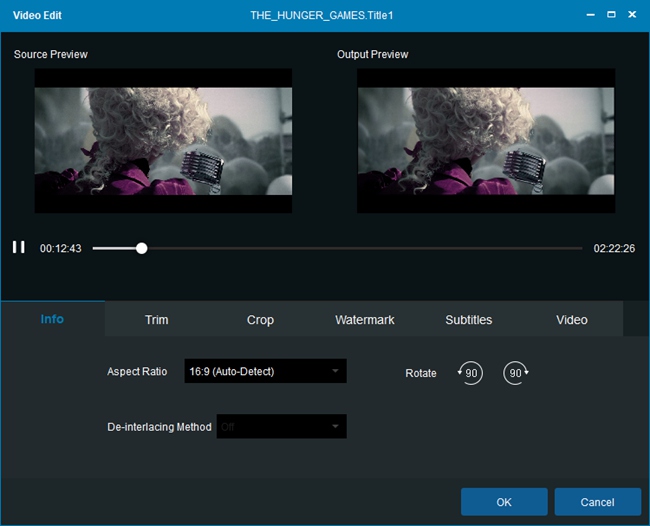Screen dimensions: 650x526
Task: Open the Crop tab
Action: point(260,320)
